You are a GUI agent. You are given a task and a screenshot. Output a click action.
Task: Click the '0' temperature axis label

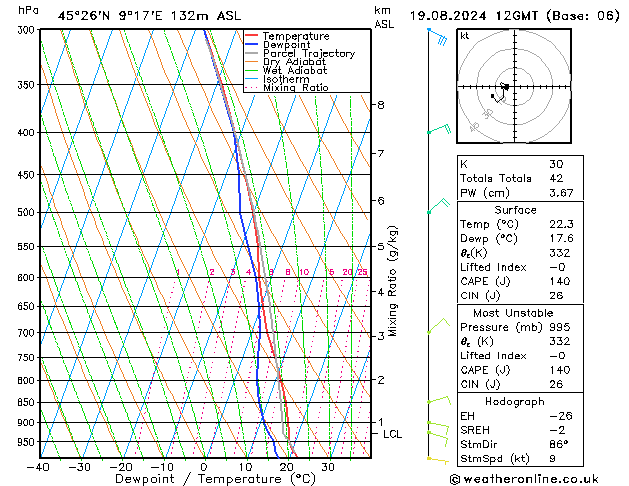coord(204,467)
